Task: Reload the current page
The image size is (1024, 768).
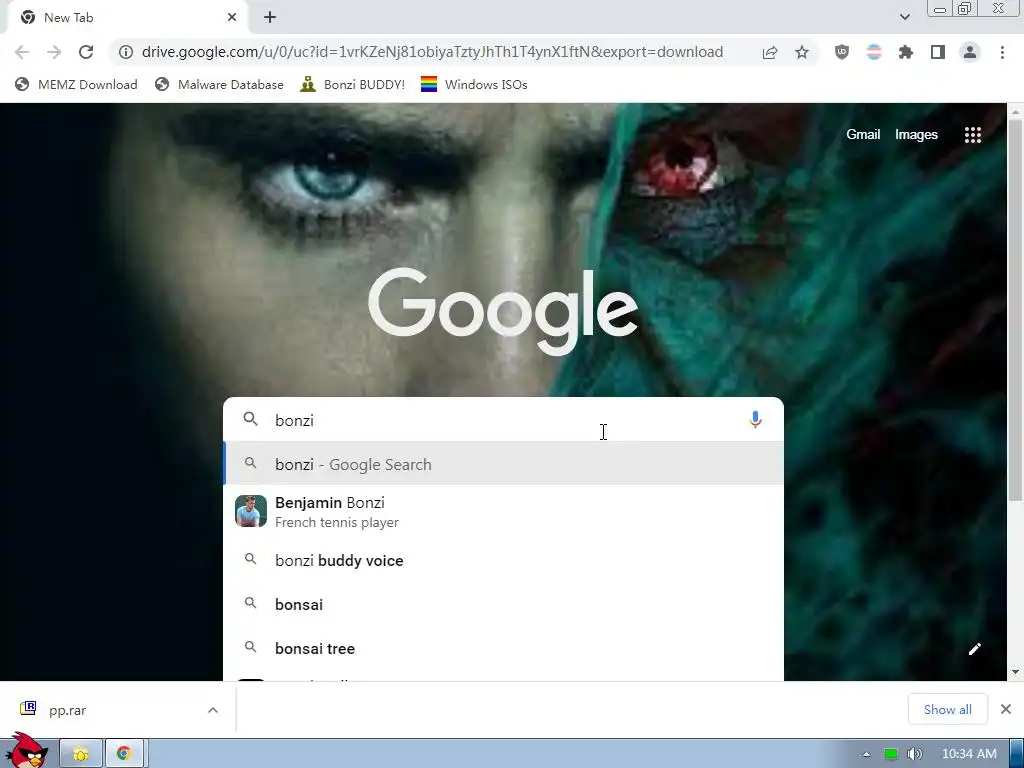Action: pos(86,52)
